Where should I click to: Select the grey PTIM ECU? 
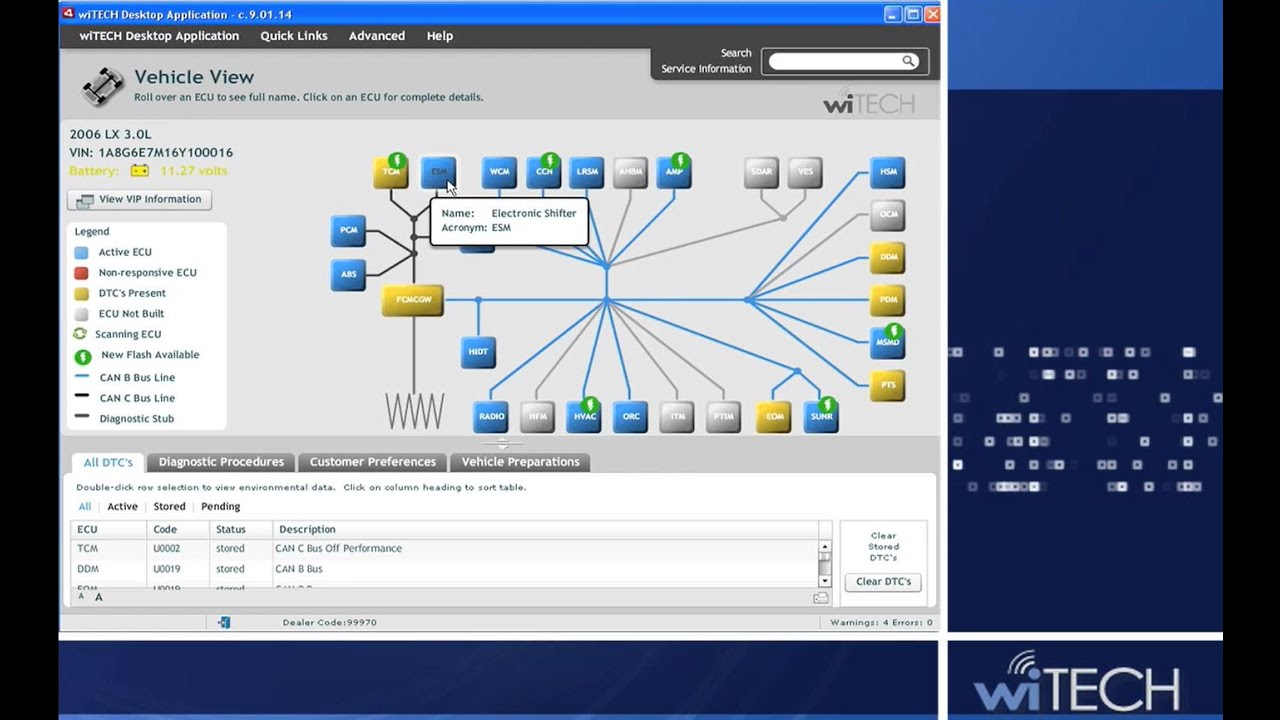click(x=723, y=417)
